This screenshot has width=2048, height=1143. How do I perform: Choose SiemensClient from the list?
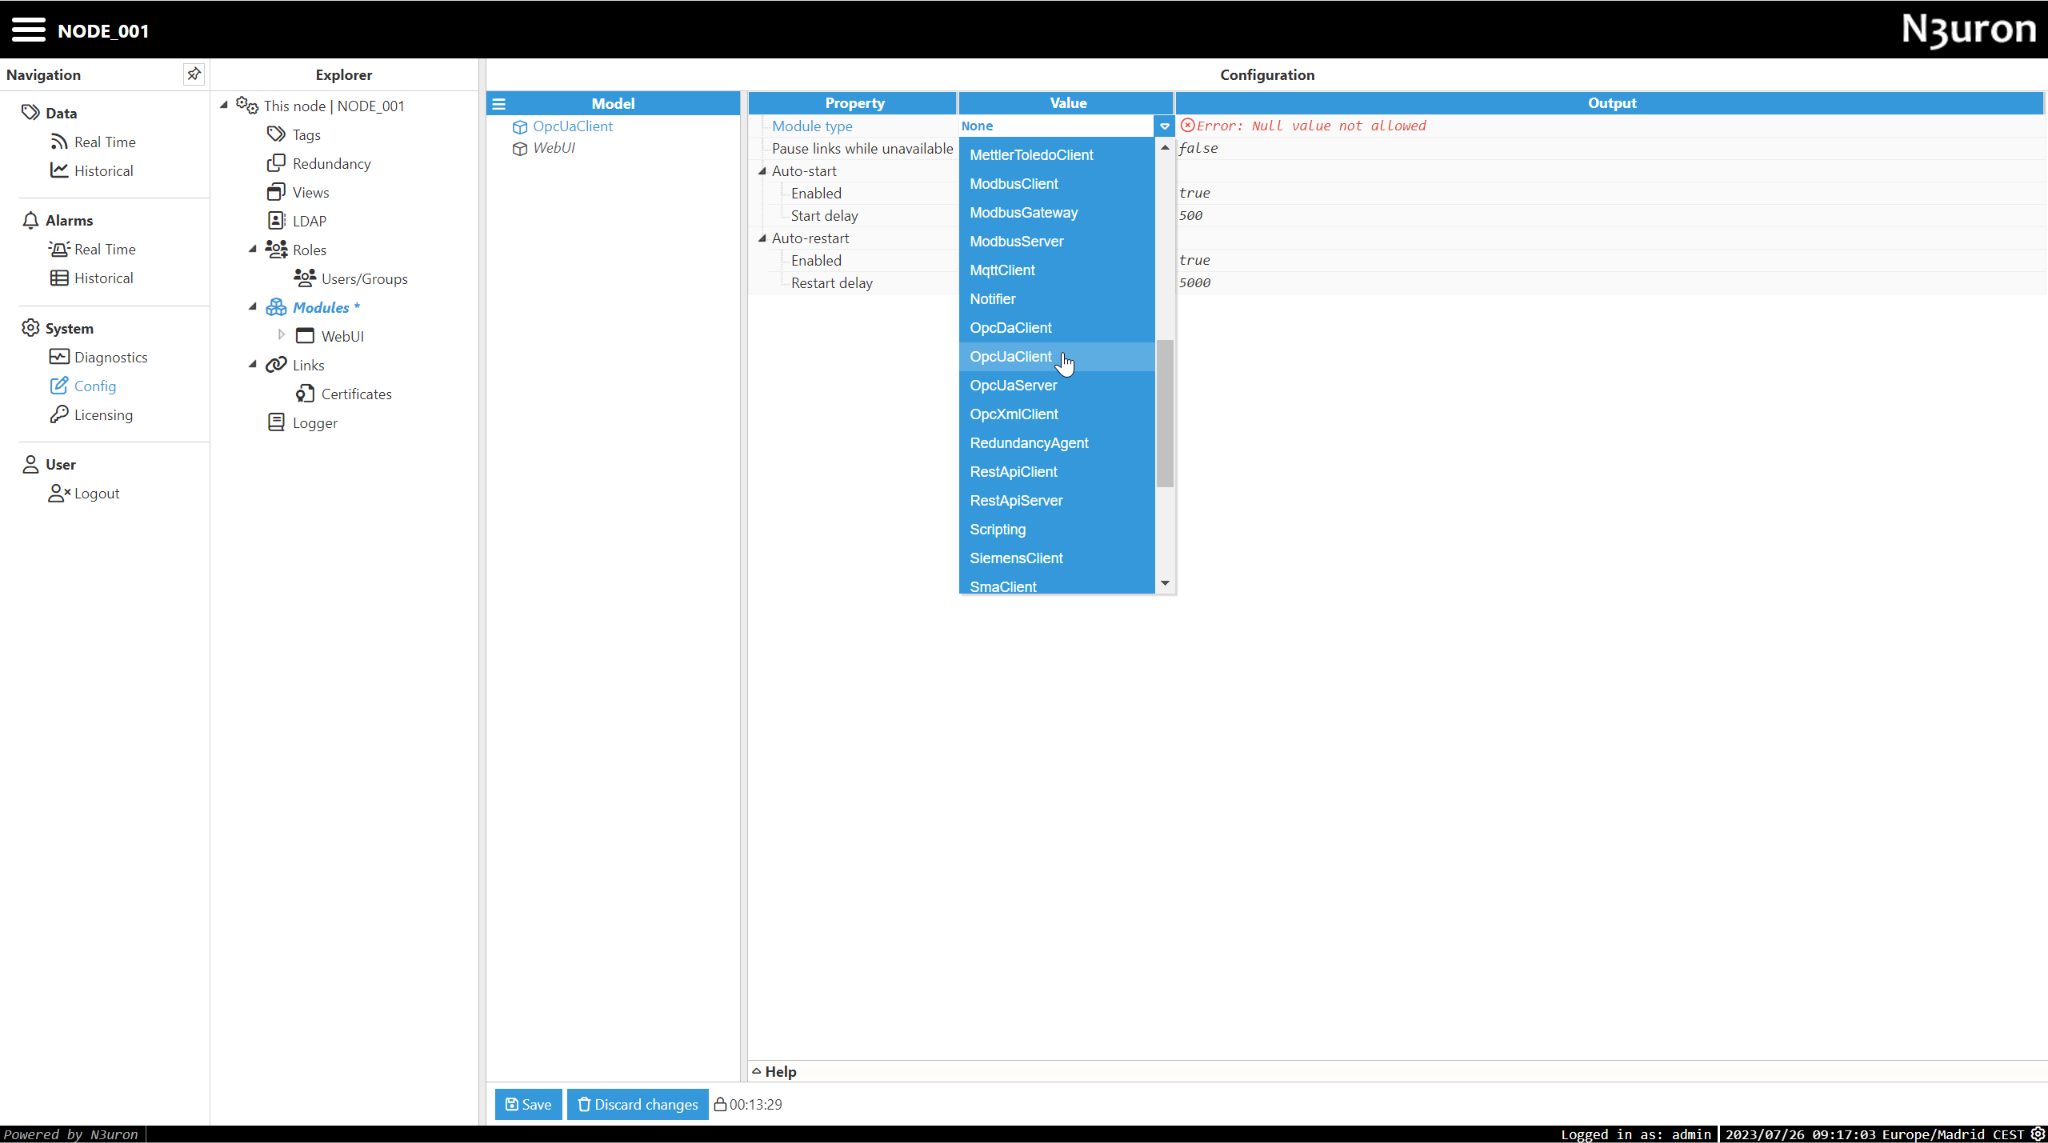pyautogui.click(x=1057, y=558)
